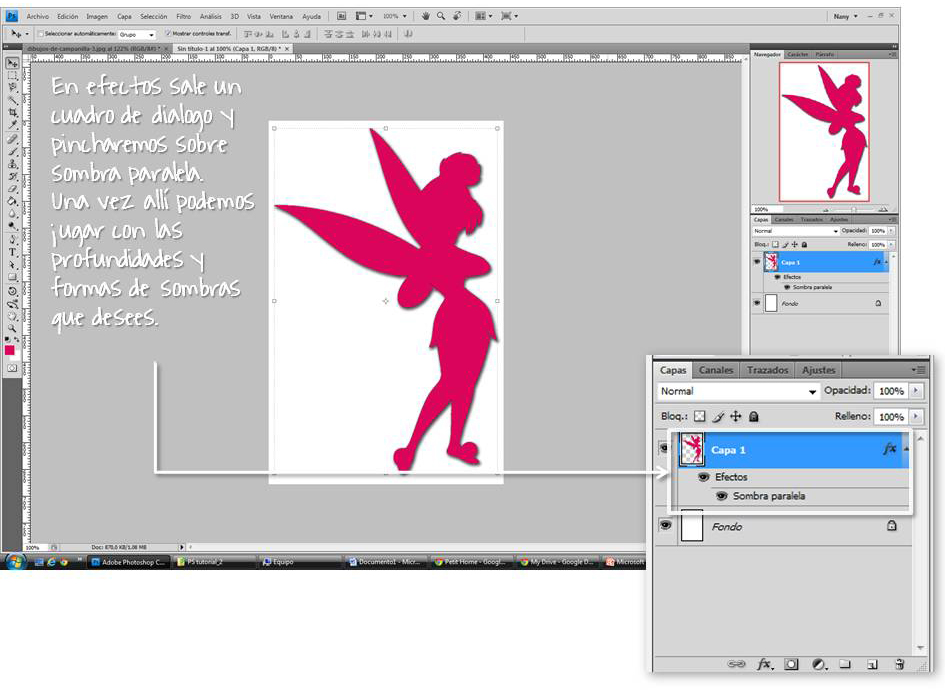Viewport: 945px width, 690px height.
Task: Open dibujos-de-campanilla-3.jpg document tab
Action: (94, 48)
